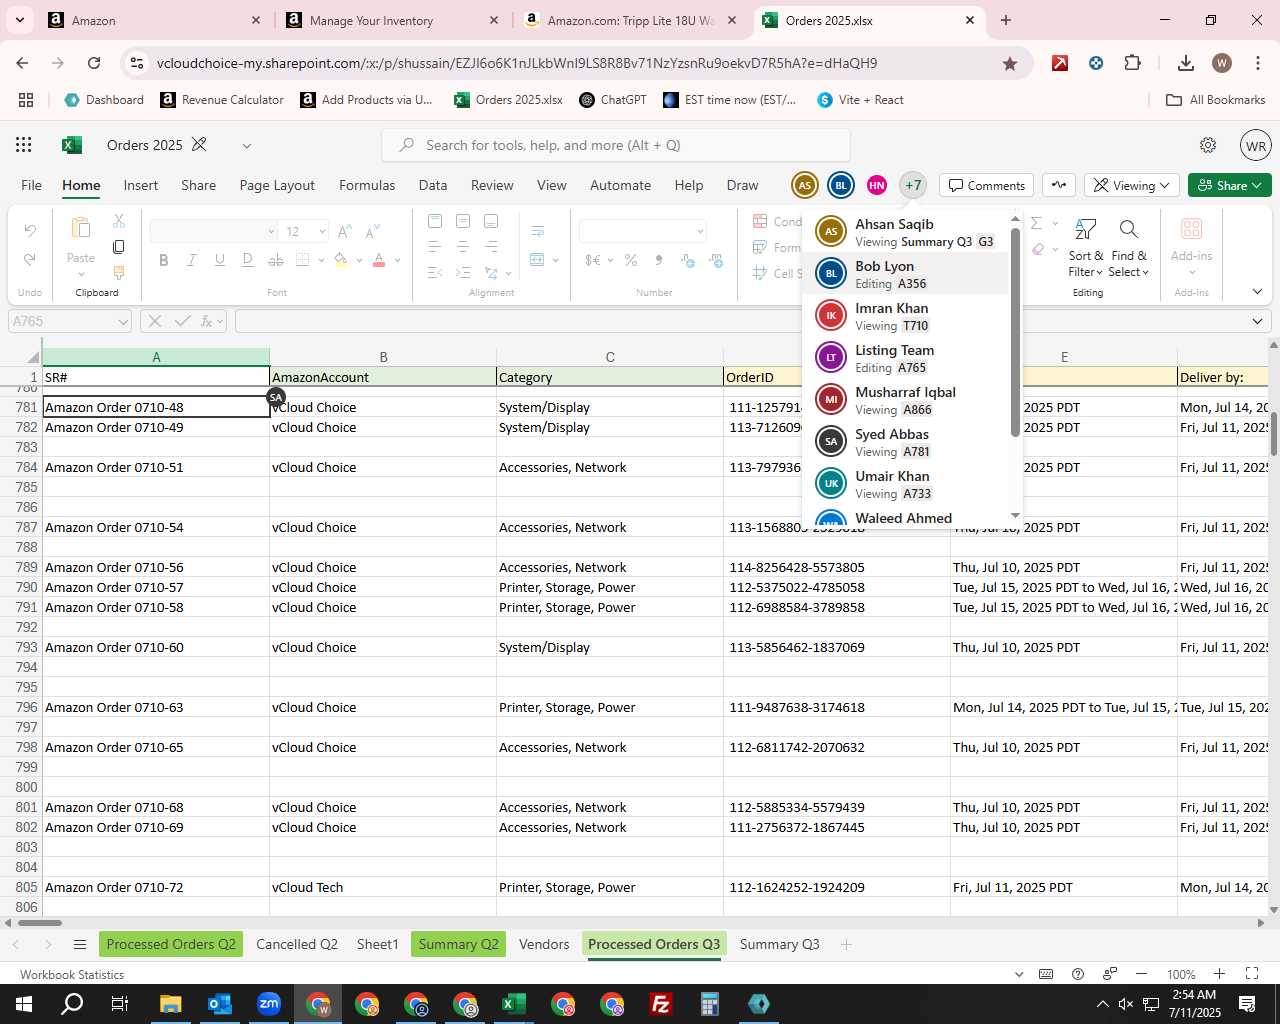Select cell Amazon Order 0710-48

point(156,407)
